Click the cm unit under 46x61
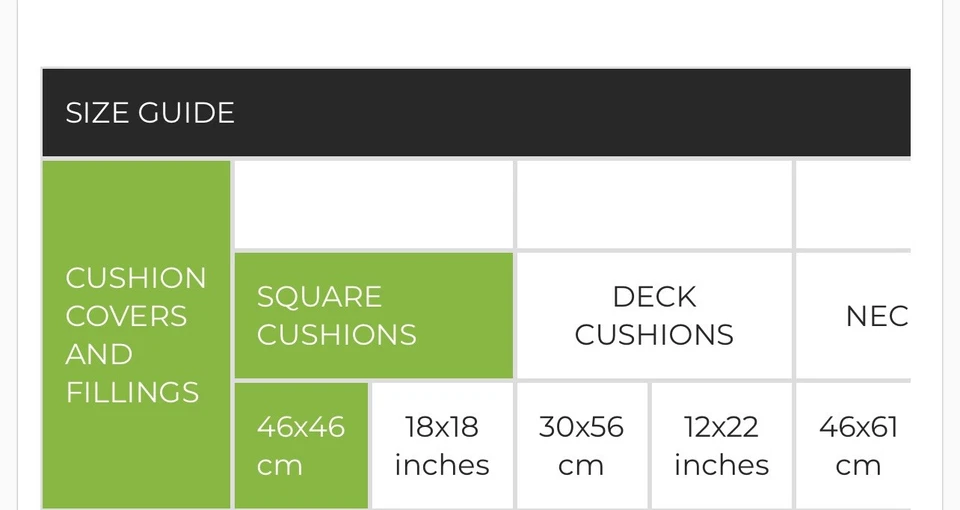Viewport: 960px width, 510px height. 858,465
